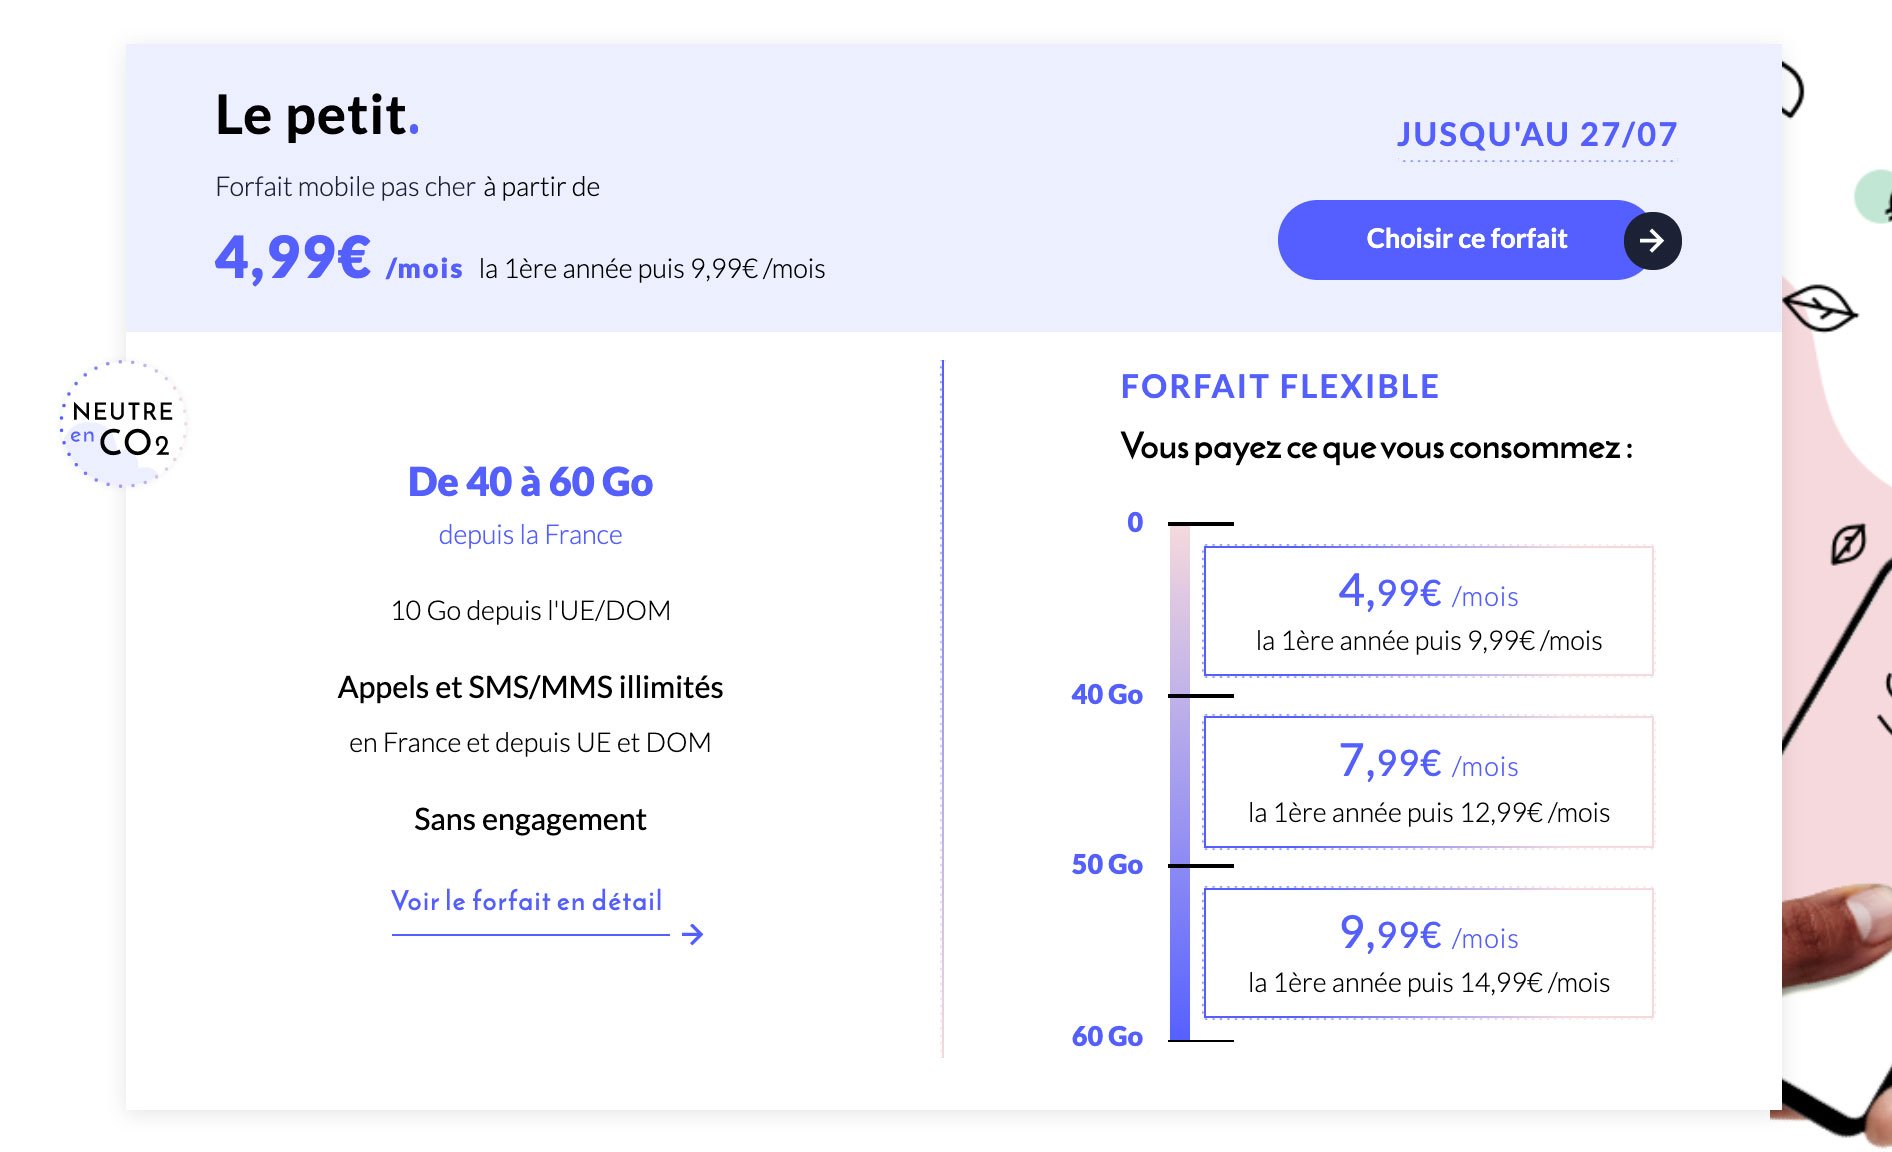Click the 0 label atop the gauge
The width and height of the screenshot is (1892, 1152).
1135,522
